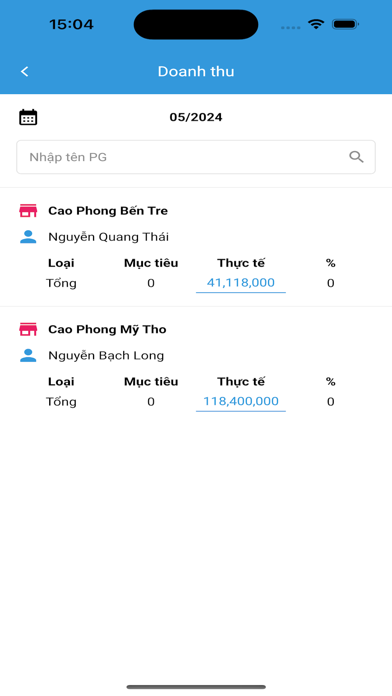392x696 pixels.
Task: Tap the name Nguyễn Bạch Long
Action: [106, 356]
